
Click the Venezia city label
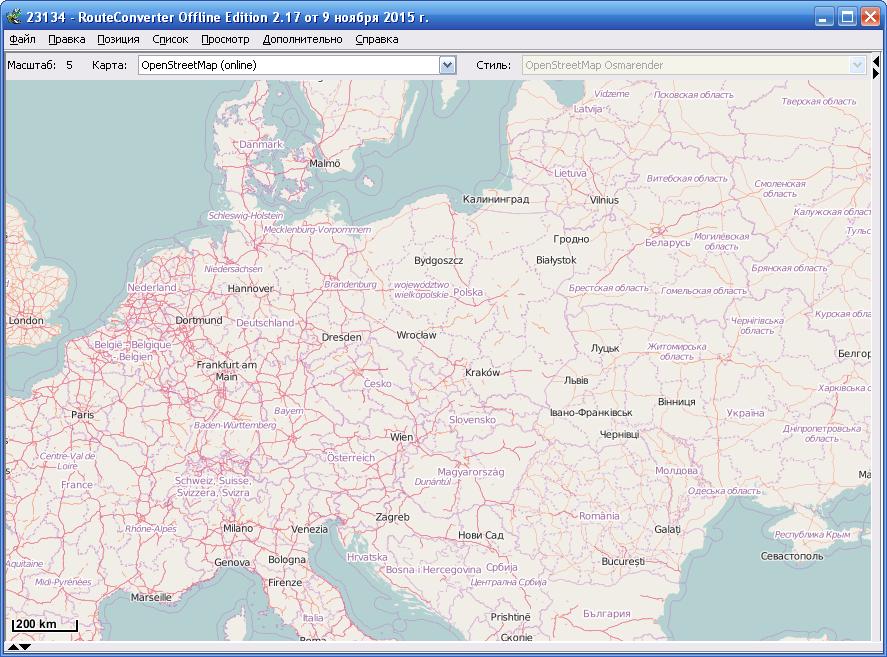pyautogui.click(x=309, y=530)
